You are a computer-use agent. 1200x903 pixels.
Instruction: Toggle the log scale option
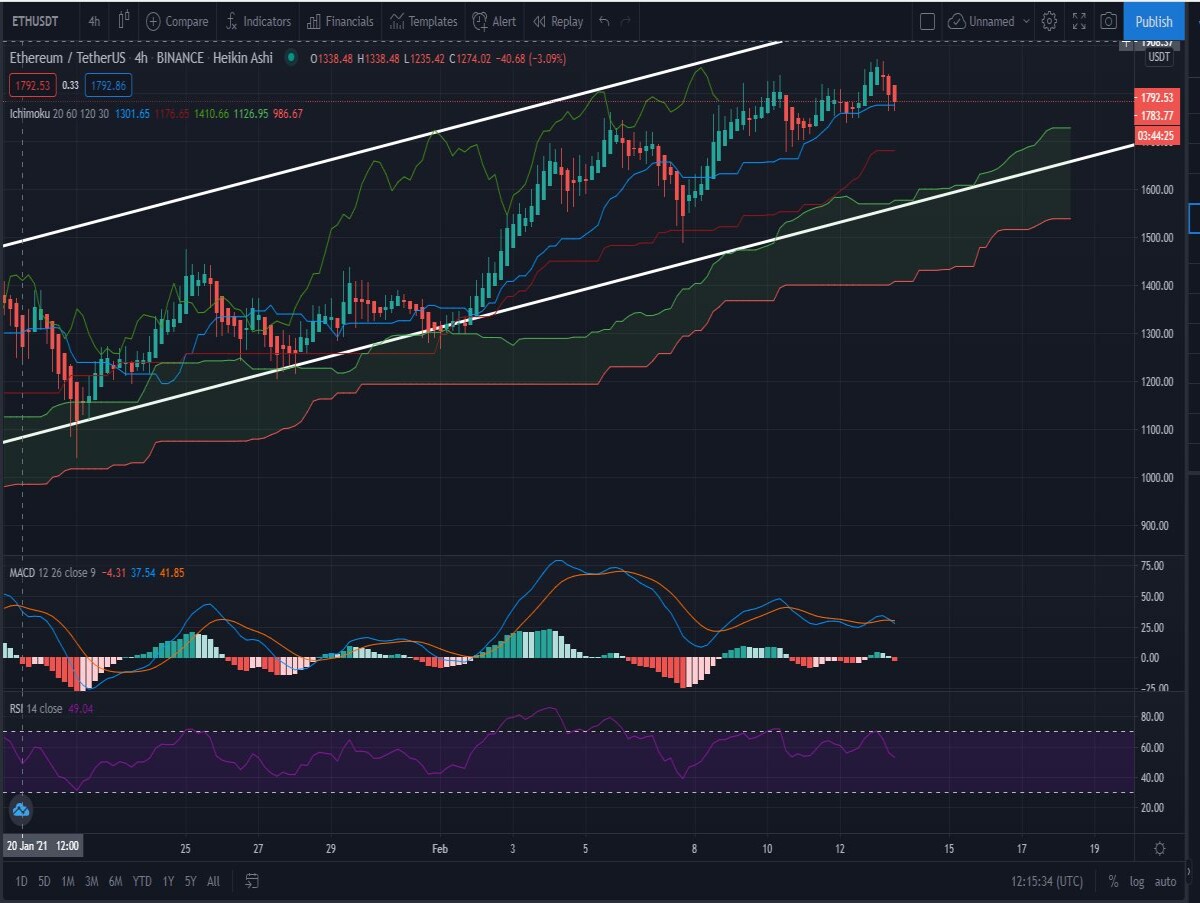[x=1138, y=881]
